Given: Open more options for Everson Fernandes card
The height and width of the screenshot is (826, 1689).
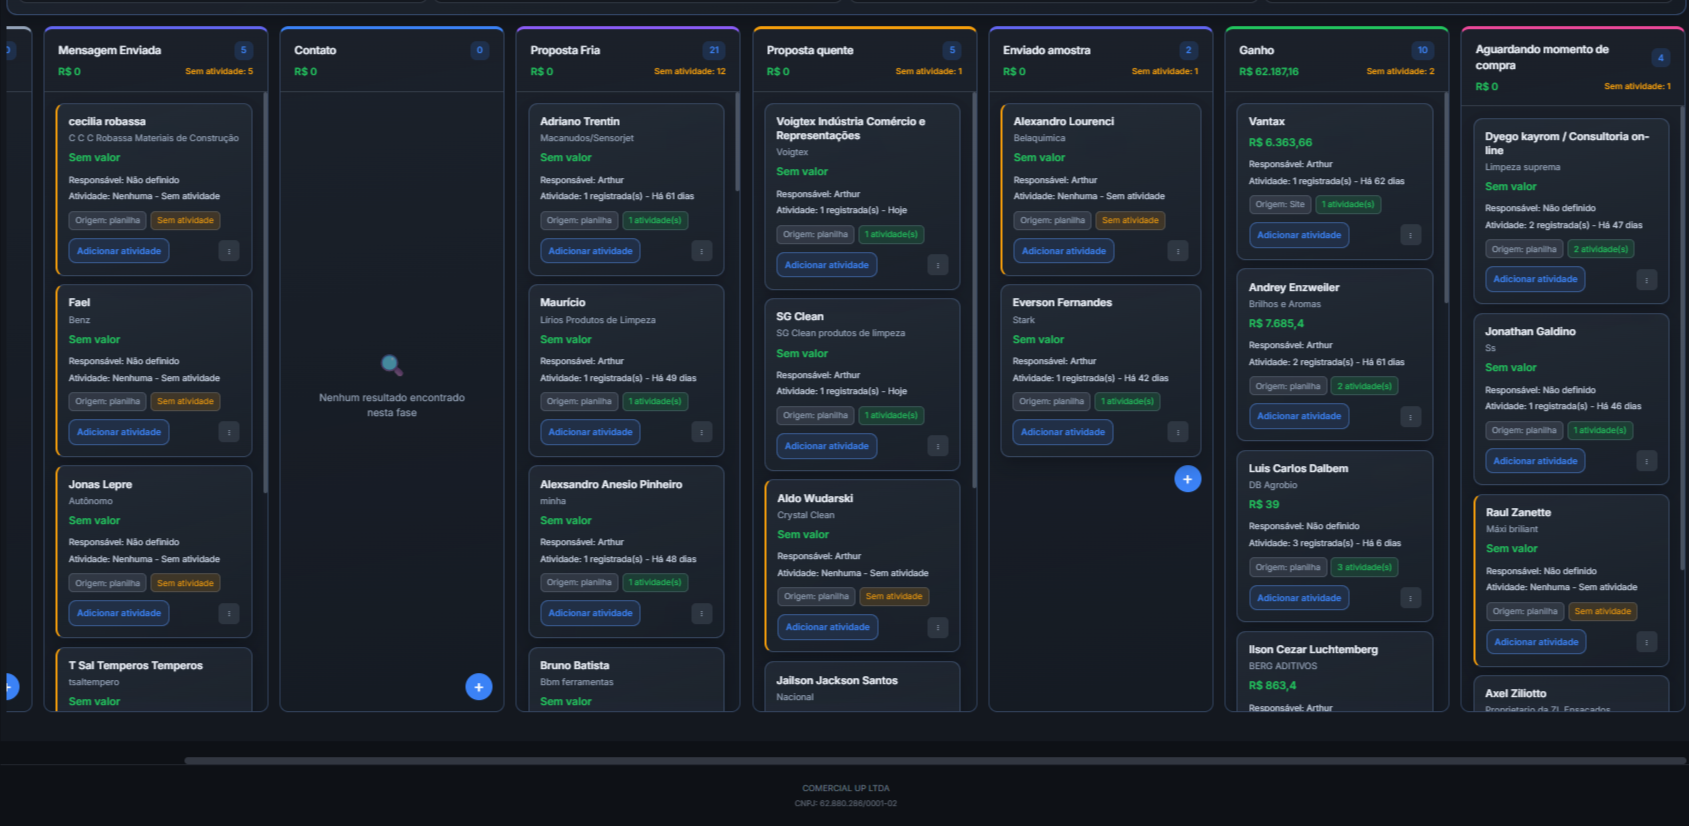Looking at the screenshot, I should (1177, 432).
